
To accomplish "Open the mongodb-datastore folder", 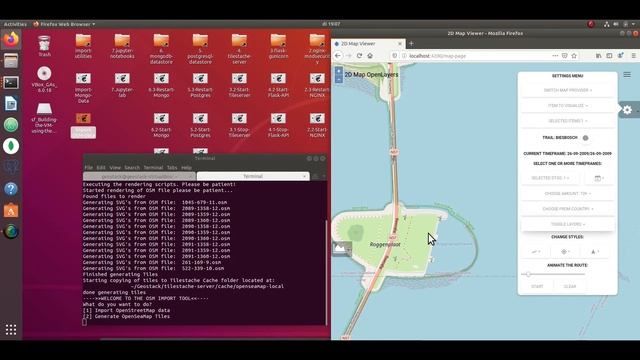I will [161, 49].
